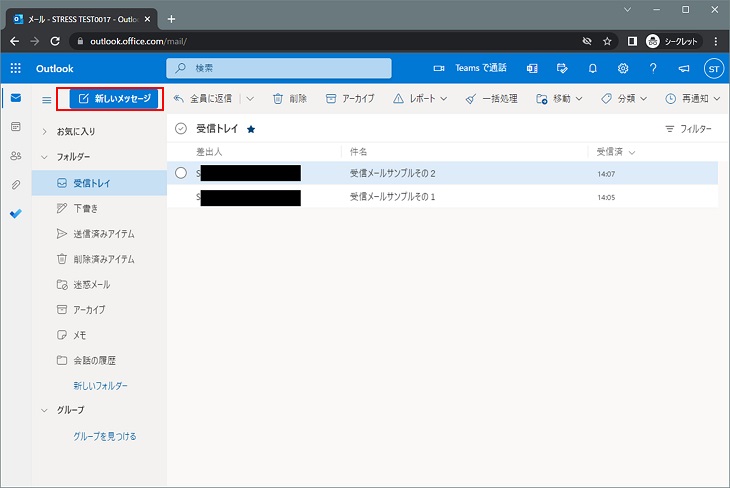This screenshot has width=730, height=488.
Task: Open Files paperclip module in left rail
Action: [x=16, y=185]
